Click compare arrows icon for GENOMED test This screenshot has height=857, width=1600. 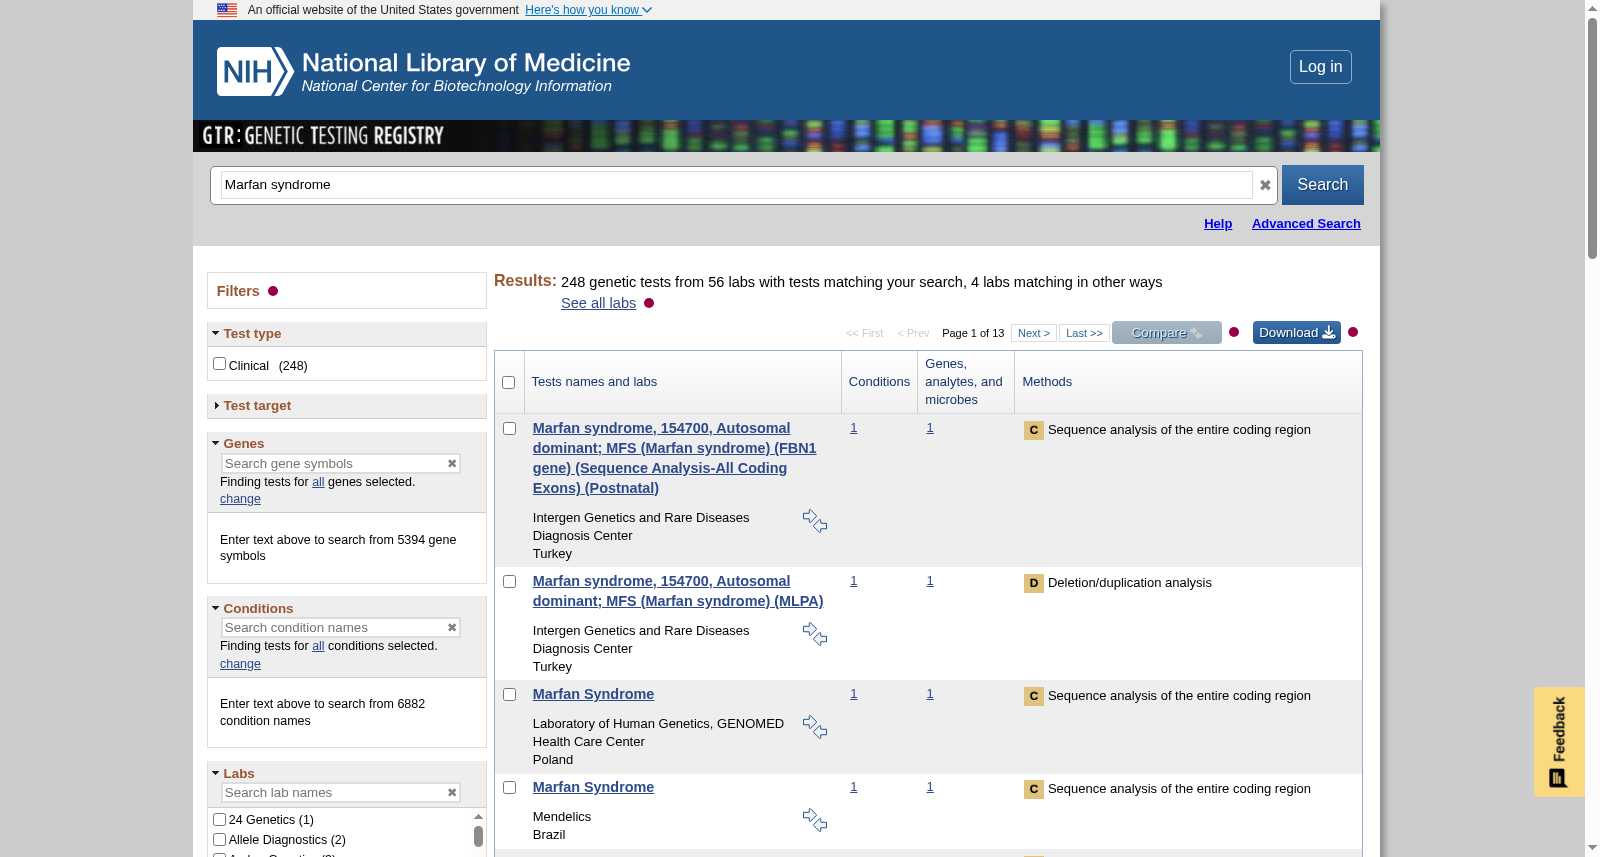[815, 727]
